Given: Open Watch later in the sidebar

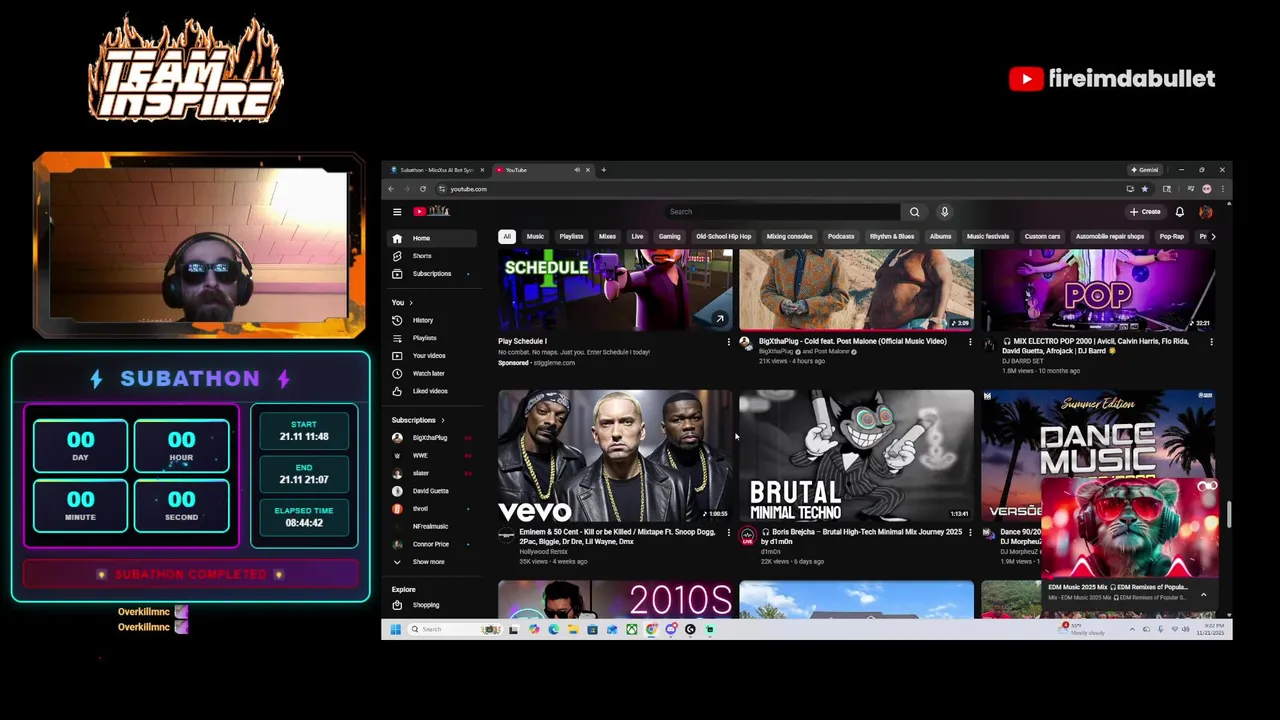Looking at the screenshot, I should (x=432, y=373).
